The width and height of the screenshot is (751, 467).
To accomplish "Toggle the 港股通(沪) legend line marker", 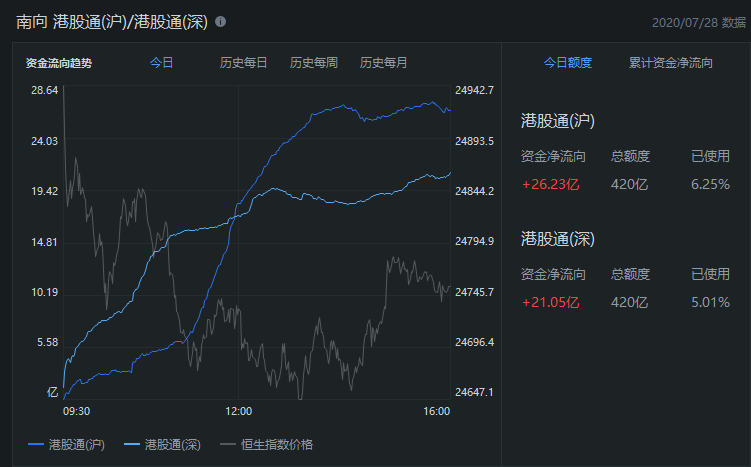I will (36, 444).
